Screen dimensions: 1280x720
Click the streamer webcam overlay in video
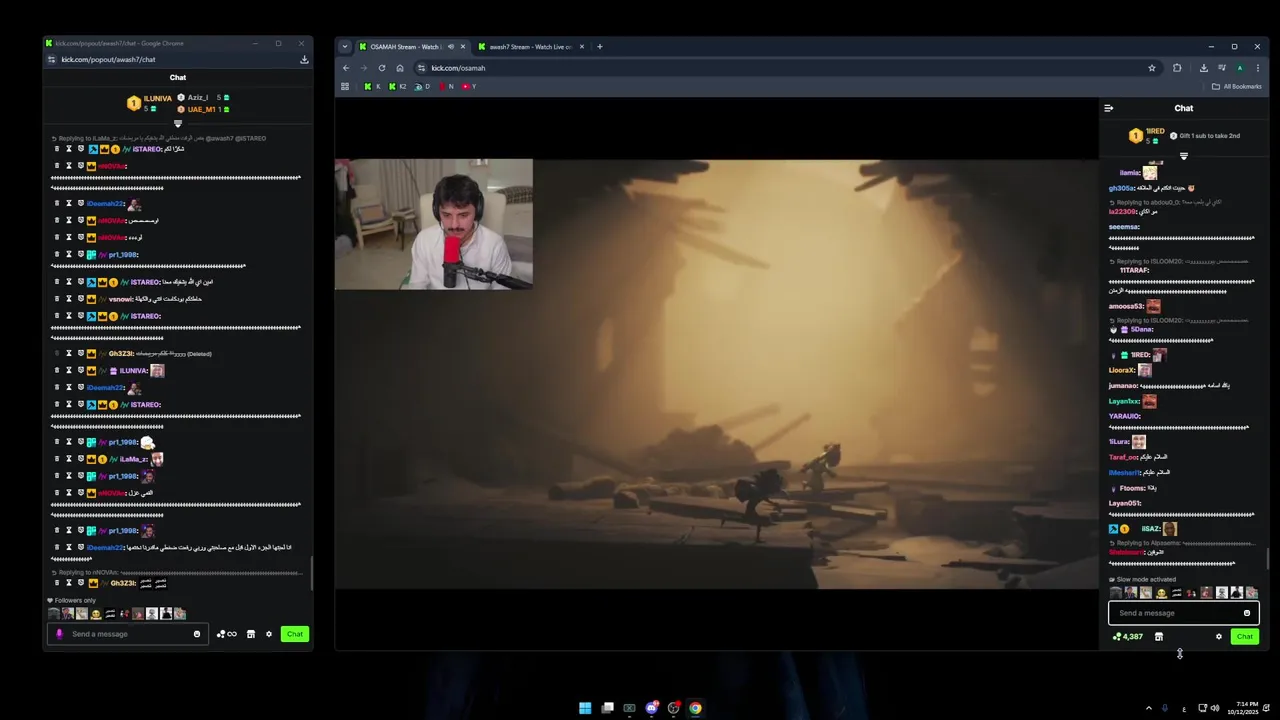pos(433,224)
